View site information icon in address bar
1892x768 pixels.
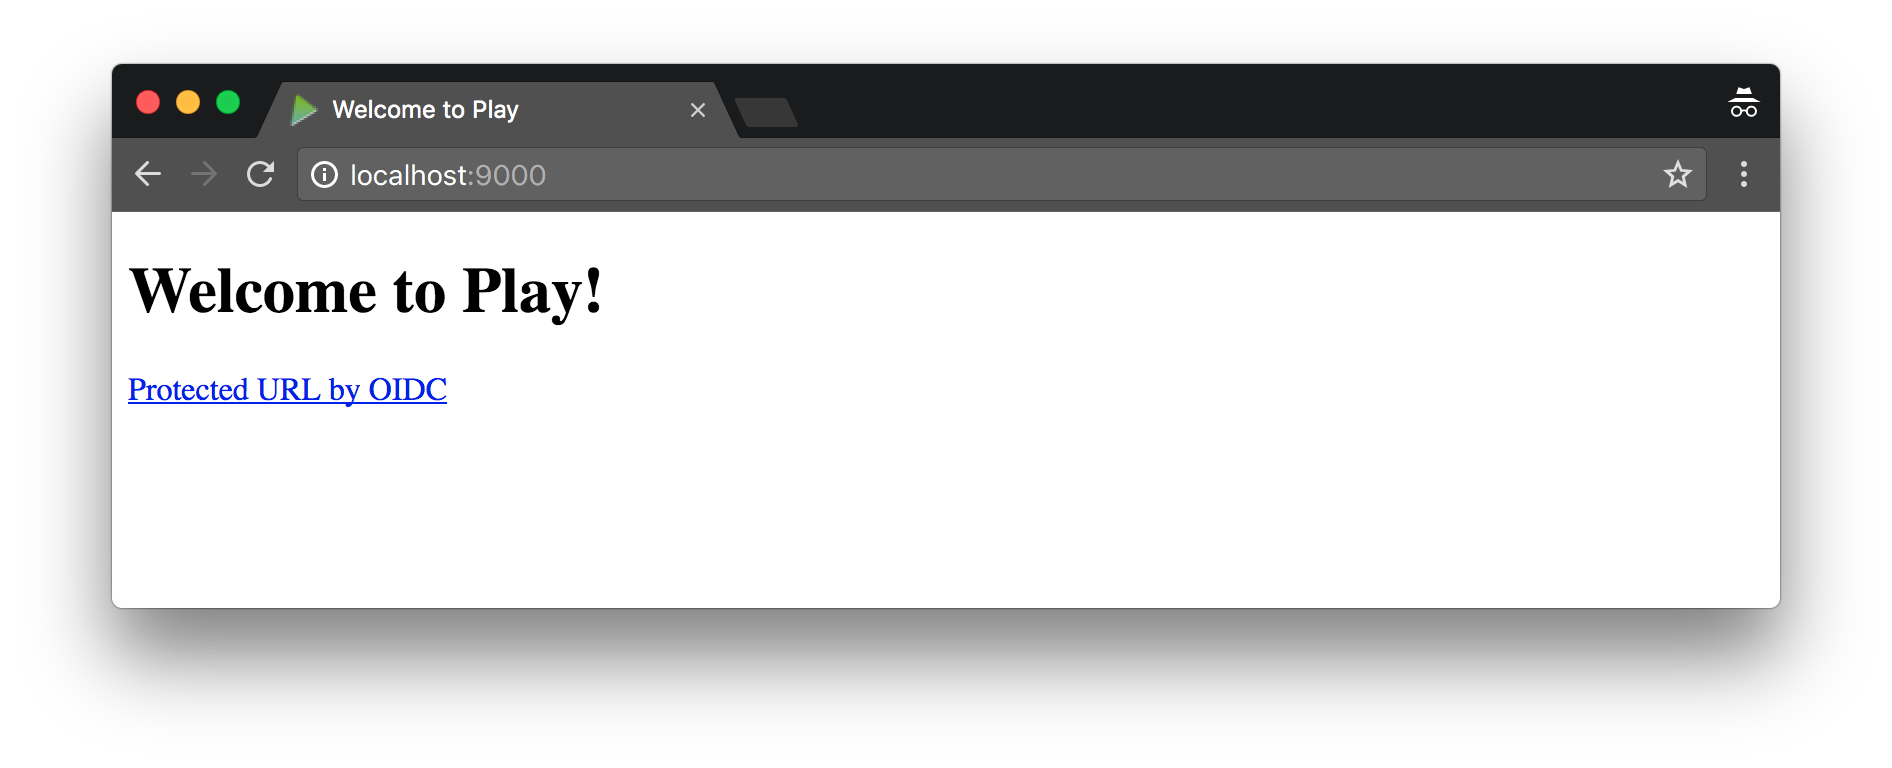[324, 175]
